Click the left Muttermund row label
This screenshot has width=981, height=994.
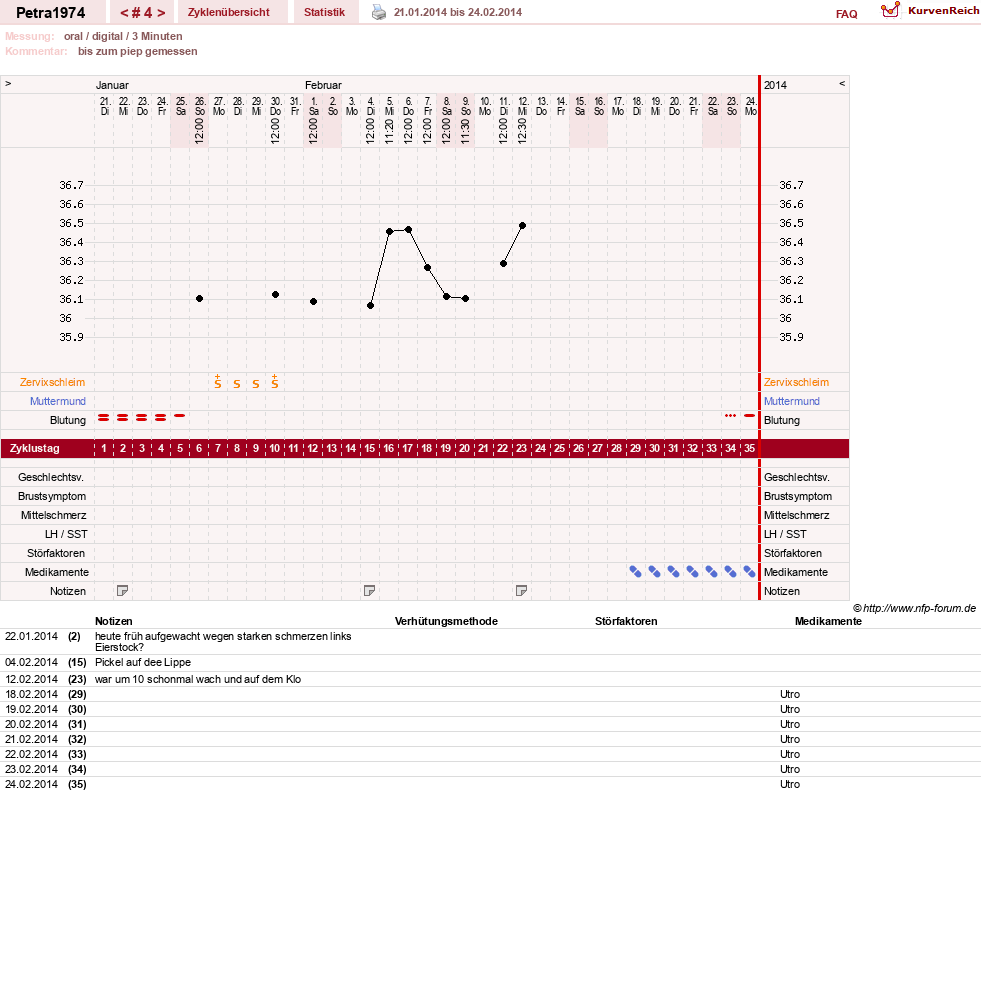58,401
